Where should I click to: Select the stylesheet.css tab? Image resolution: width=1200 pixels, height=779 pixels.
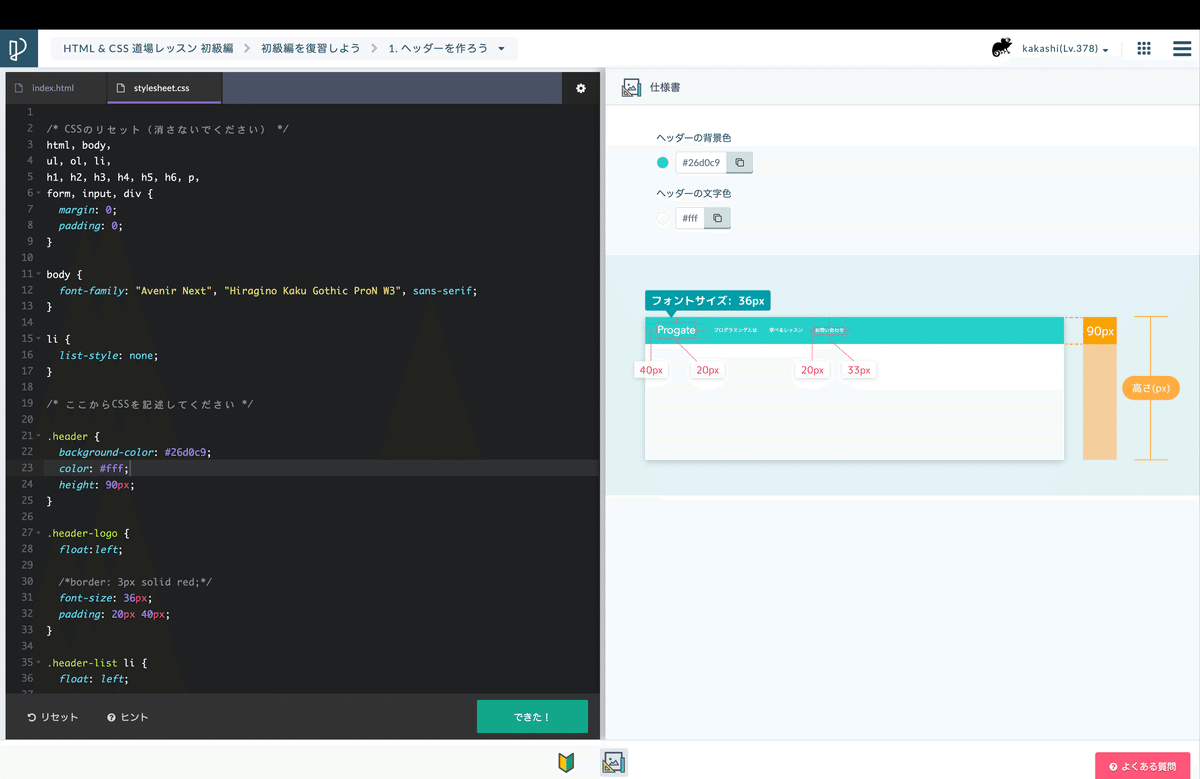(164, 88)
